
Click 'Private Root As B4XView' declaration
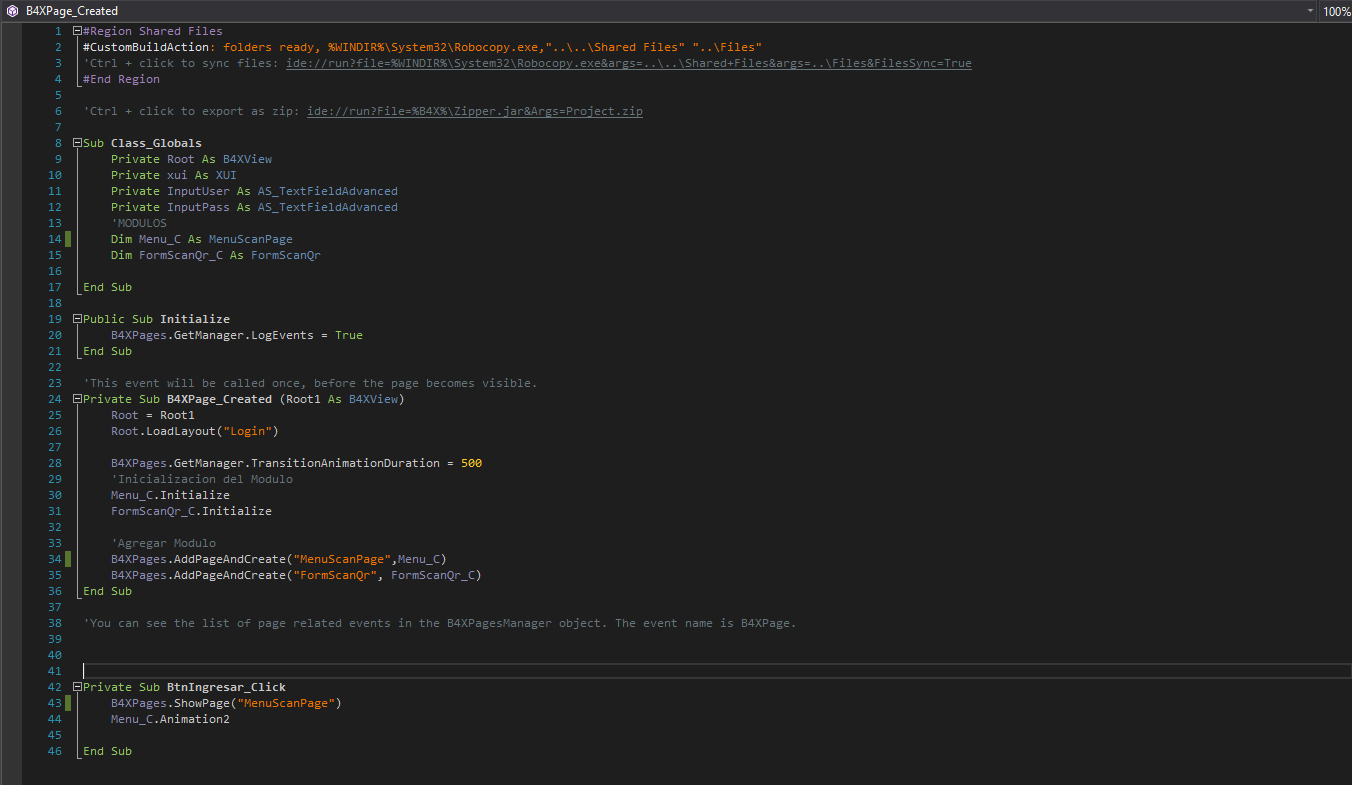(191, 159)
